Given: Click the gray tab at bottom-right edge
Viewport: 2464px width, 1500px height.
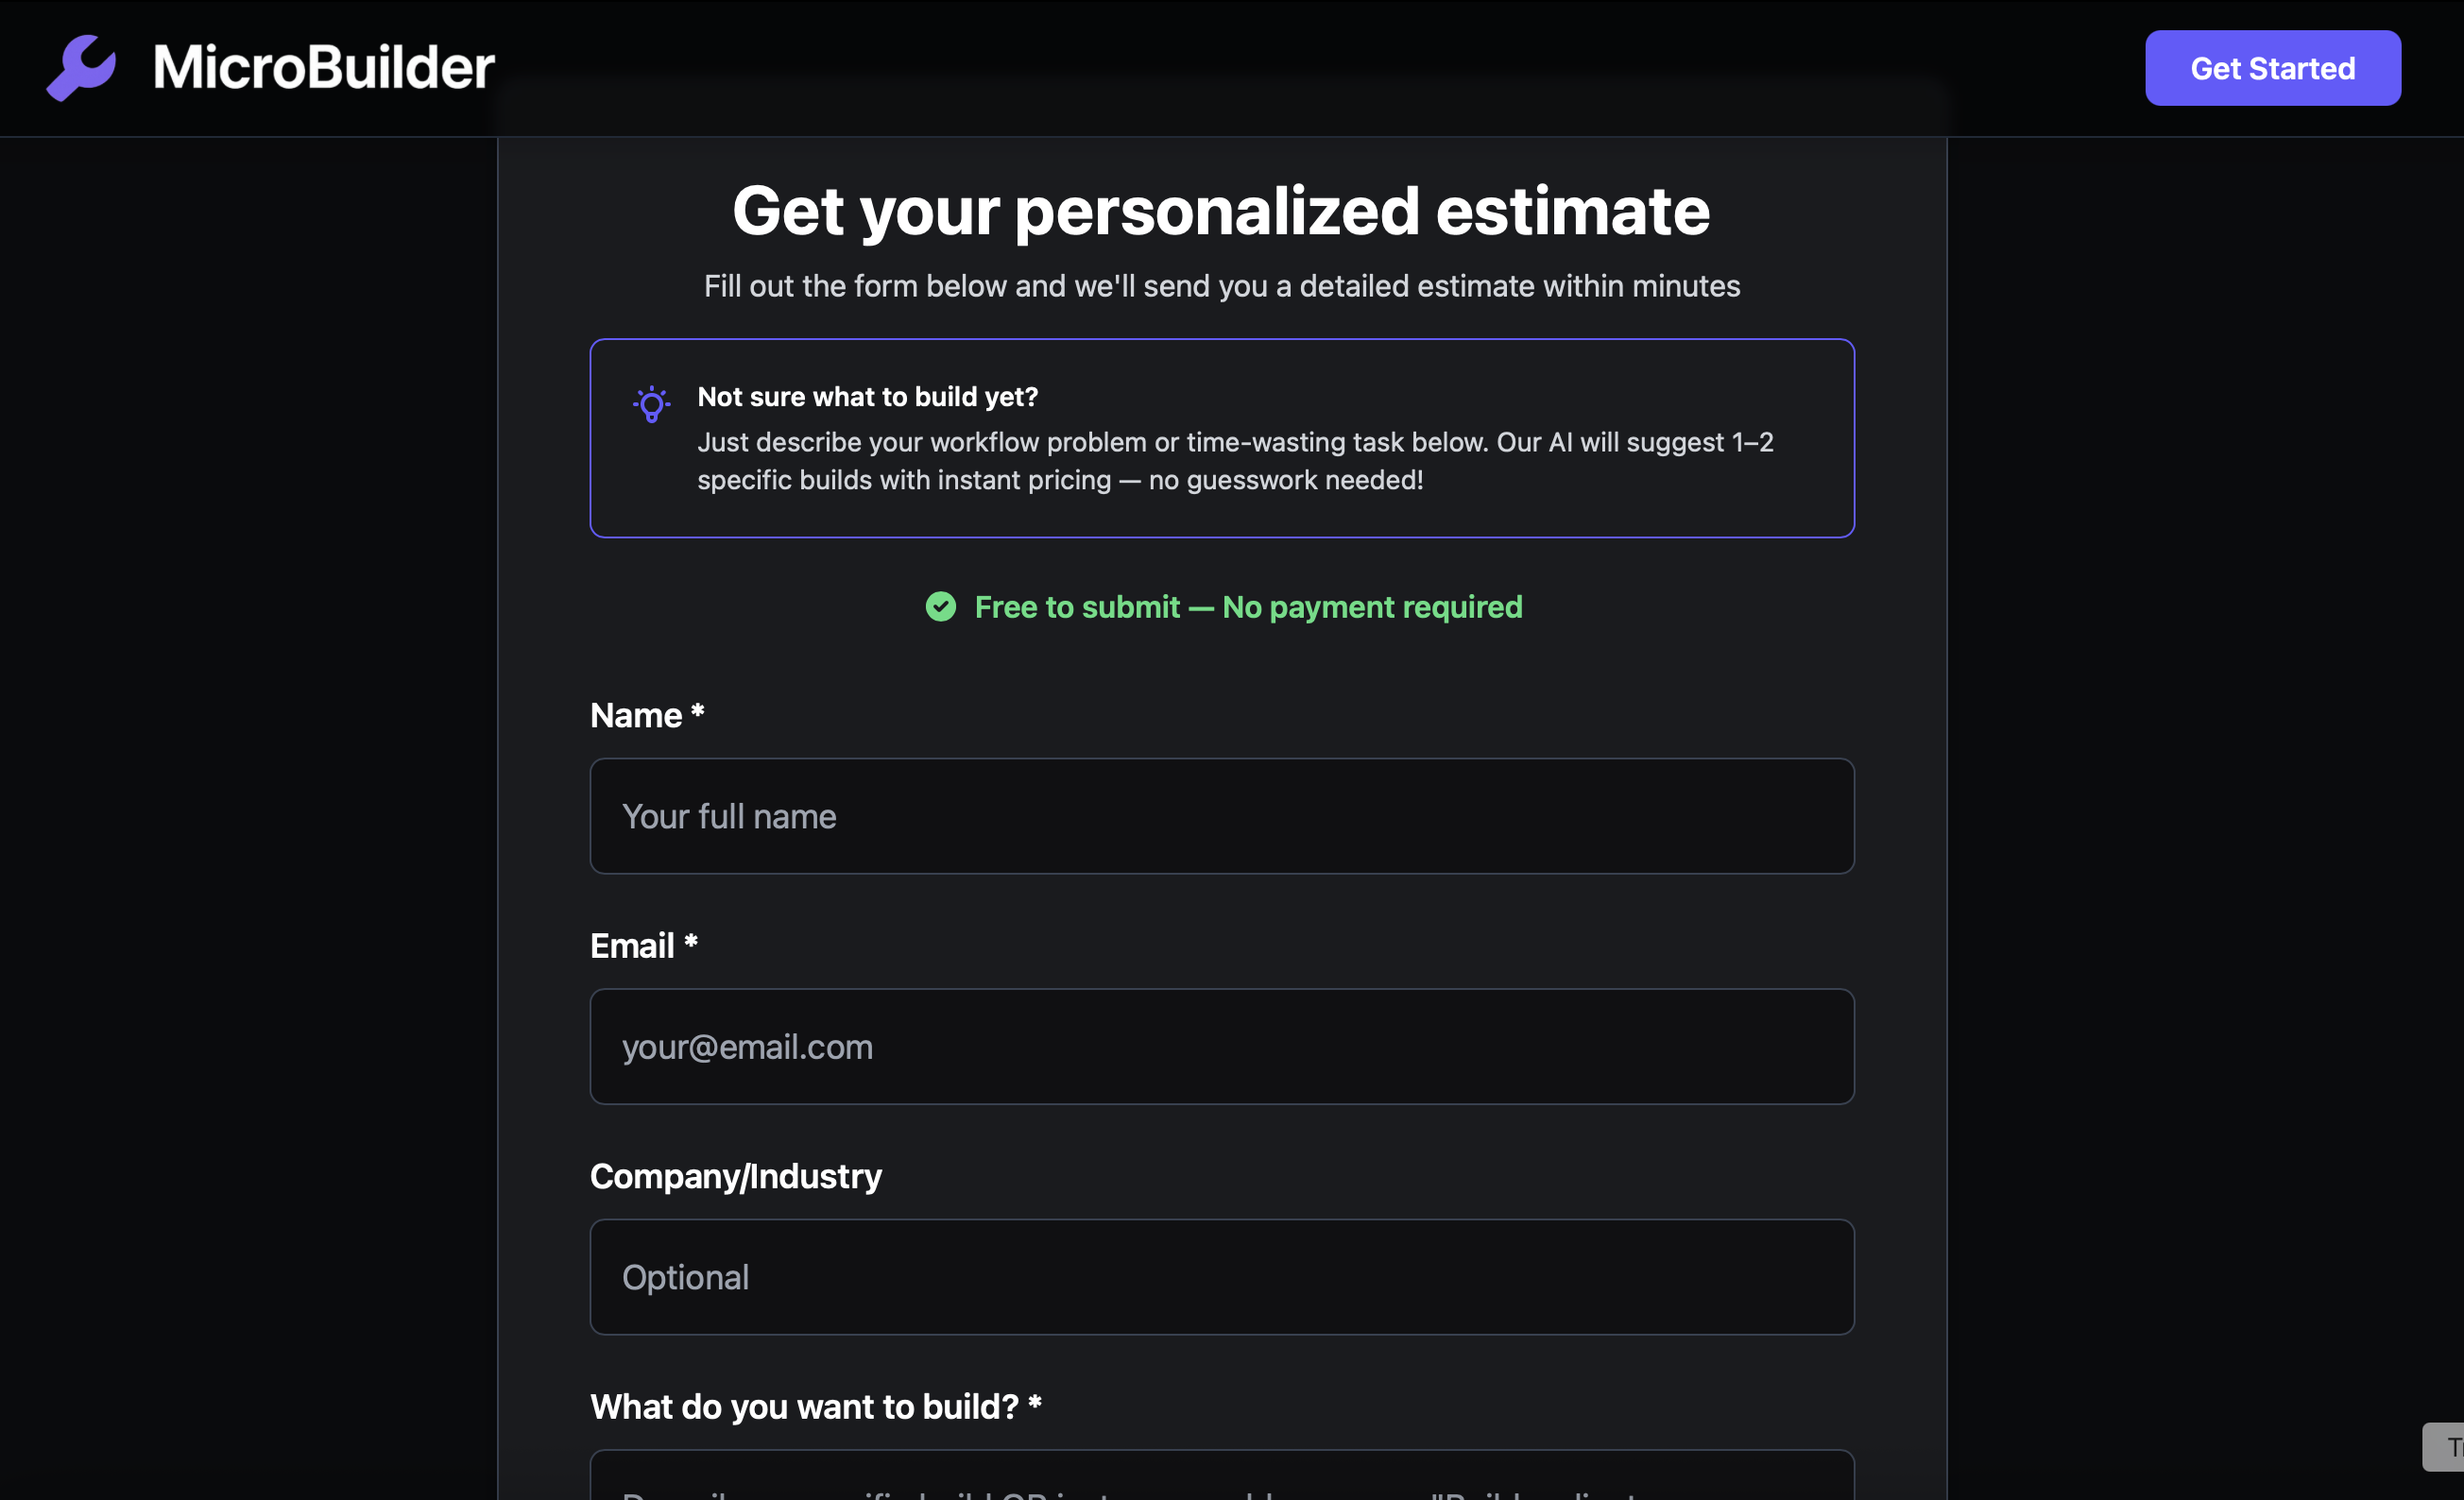Looking at the screenshot, I should click(2446, 1446).
